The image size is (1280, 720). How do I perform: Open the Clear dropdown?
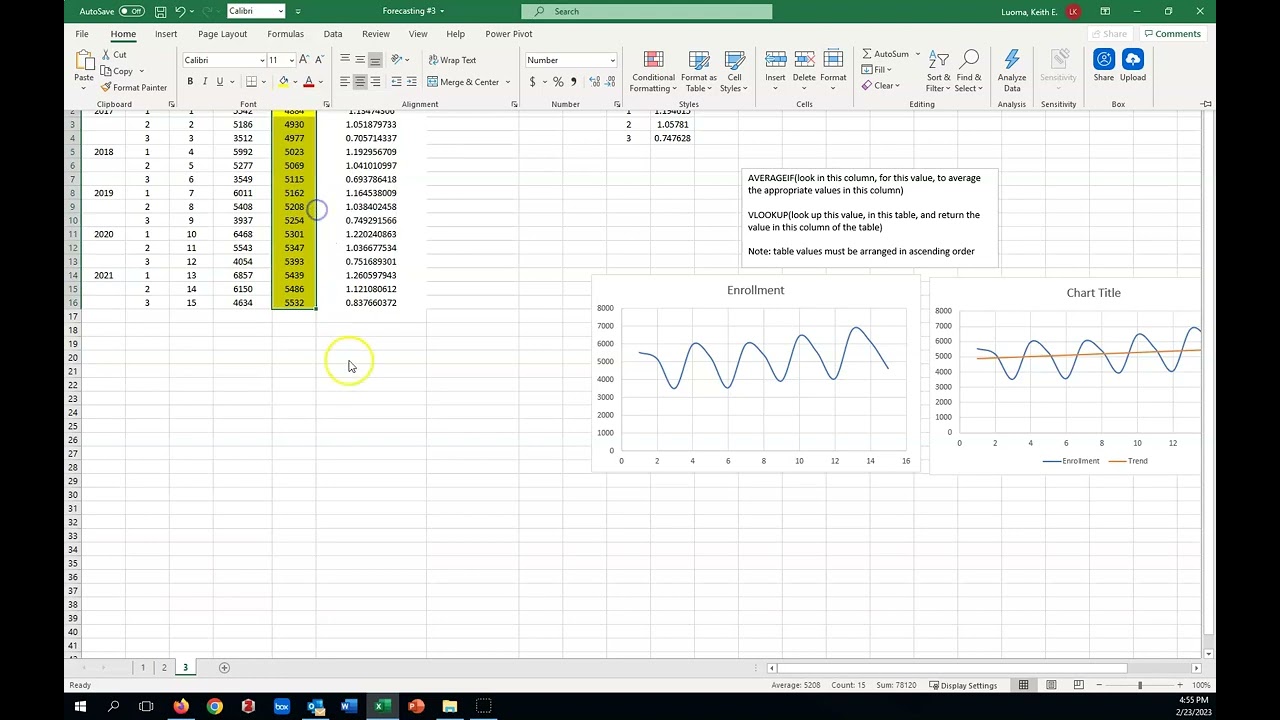click(x=880, y=85)
